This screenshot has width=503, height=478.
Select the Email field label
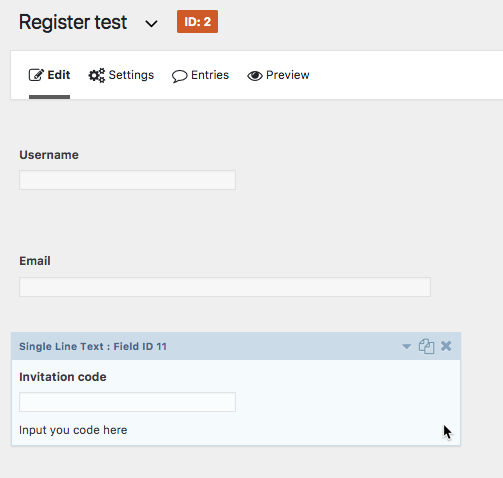pos(35,261)
